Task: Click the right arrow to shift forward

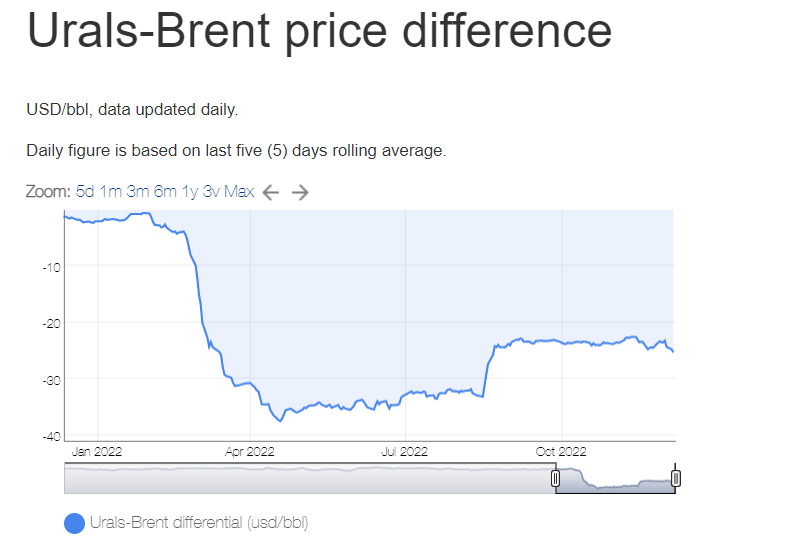Action: point(300,193)
